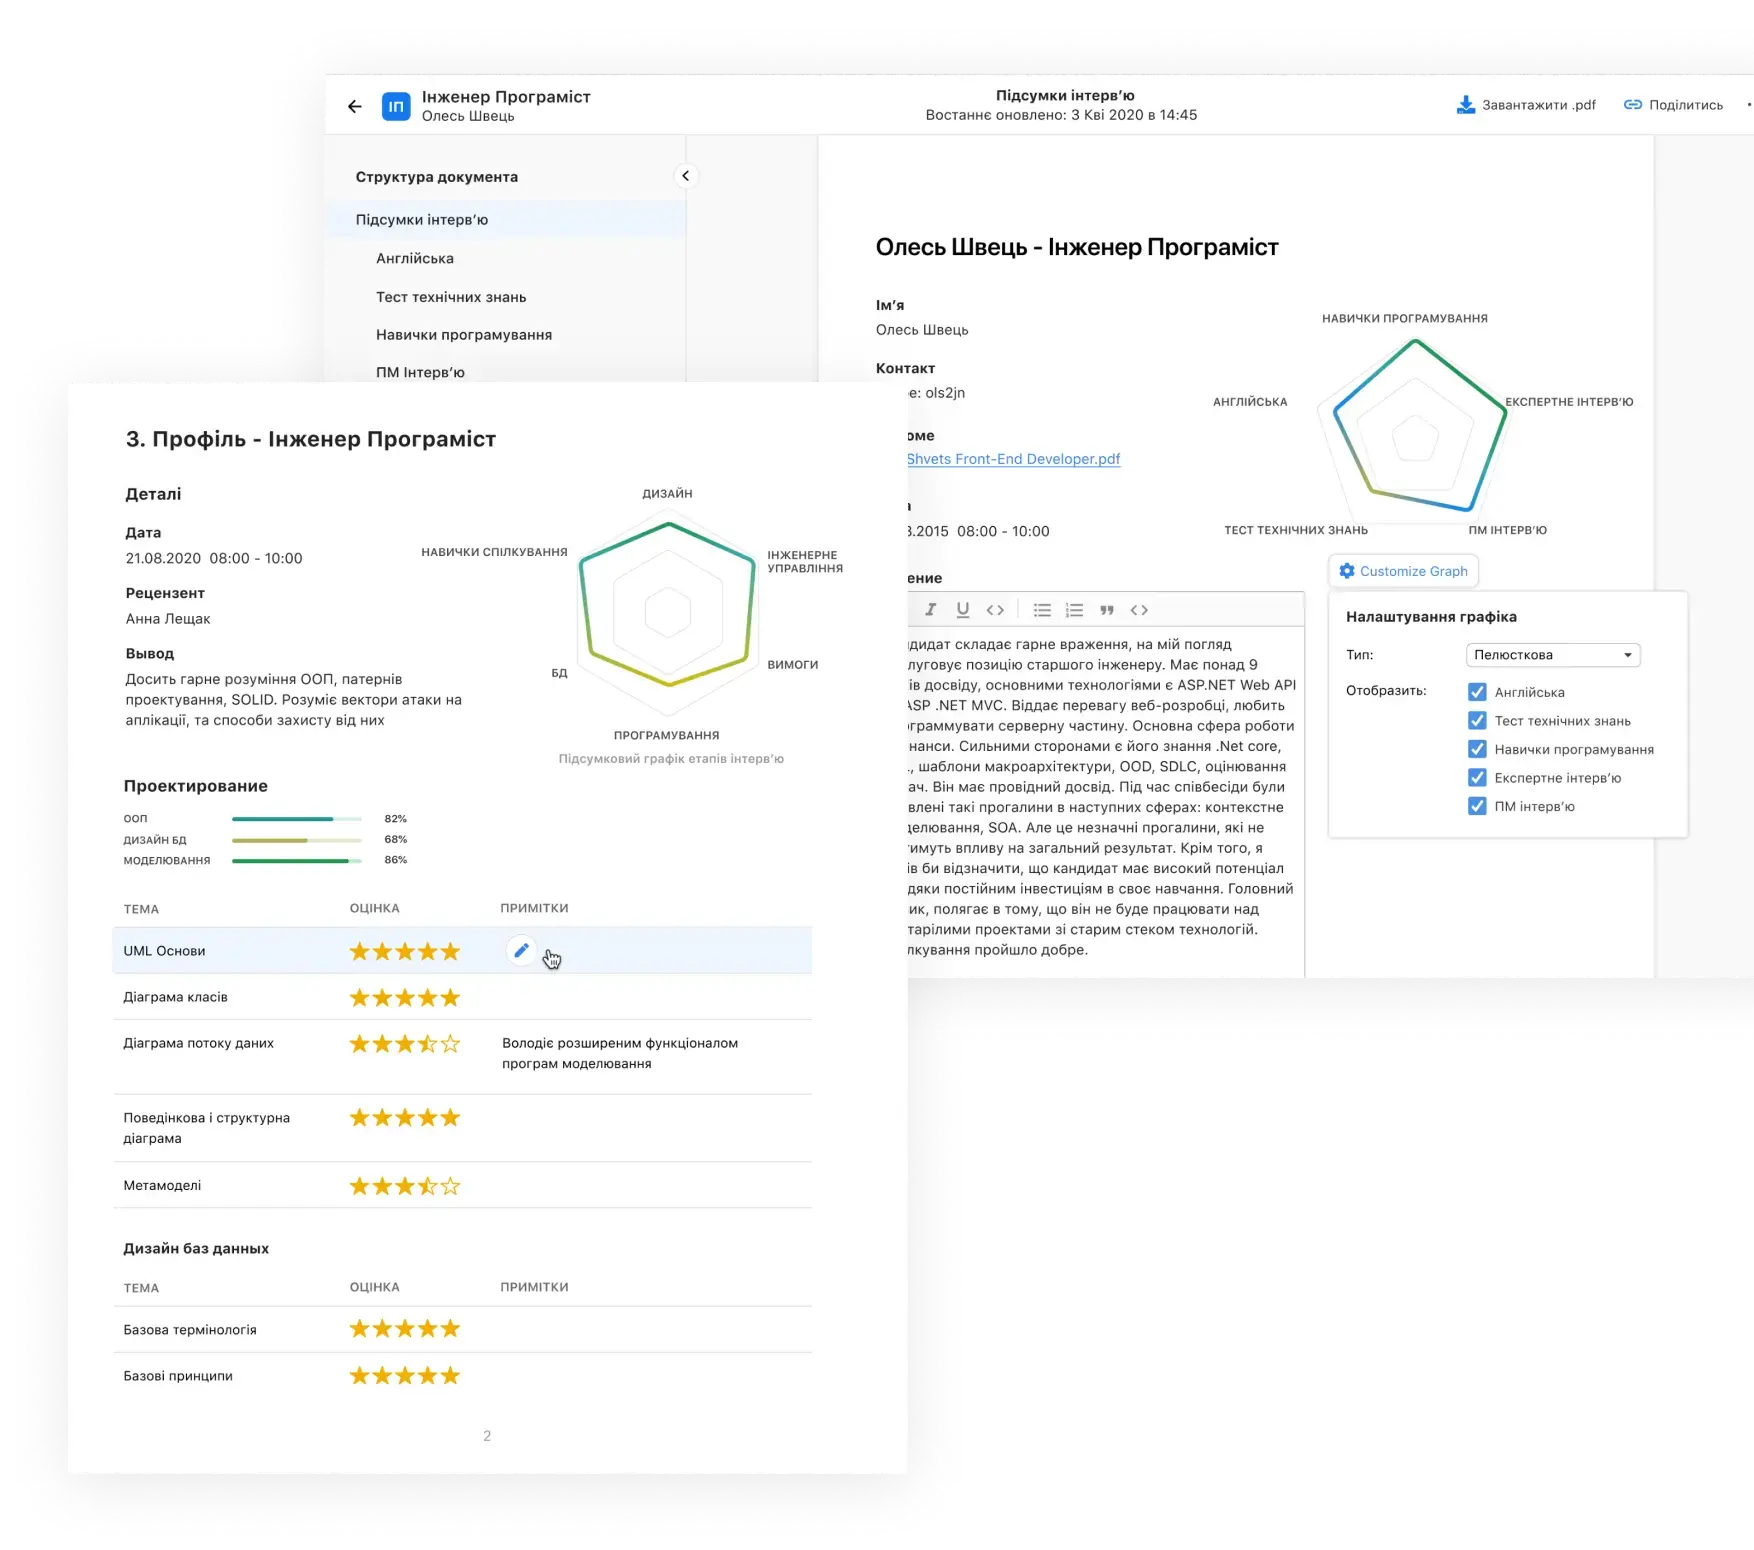Insert a bulleted list in the editor
Image resolution: width=1754 pixels, height=1550 pixels.
tap(1042, 610)
